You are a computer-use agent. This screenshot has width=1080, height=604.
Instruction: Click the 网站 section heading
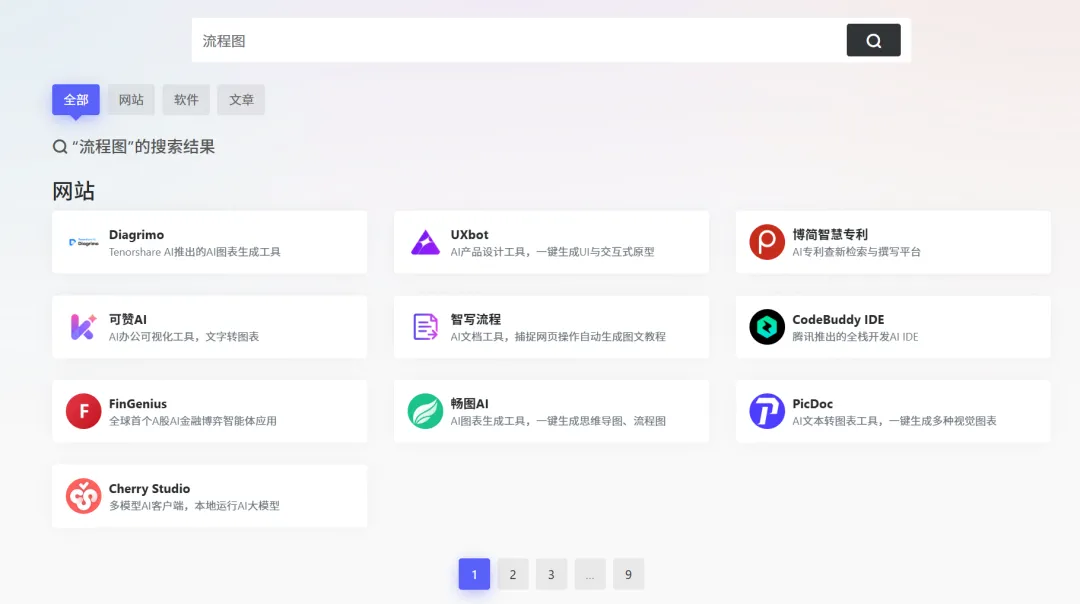(74, 191)
